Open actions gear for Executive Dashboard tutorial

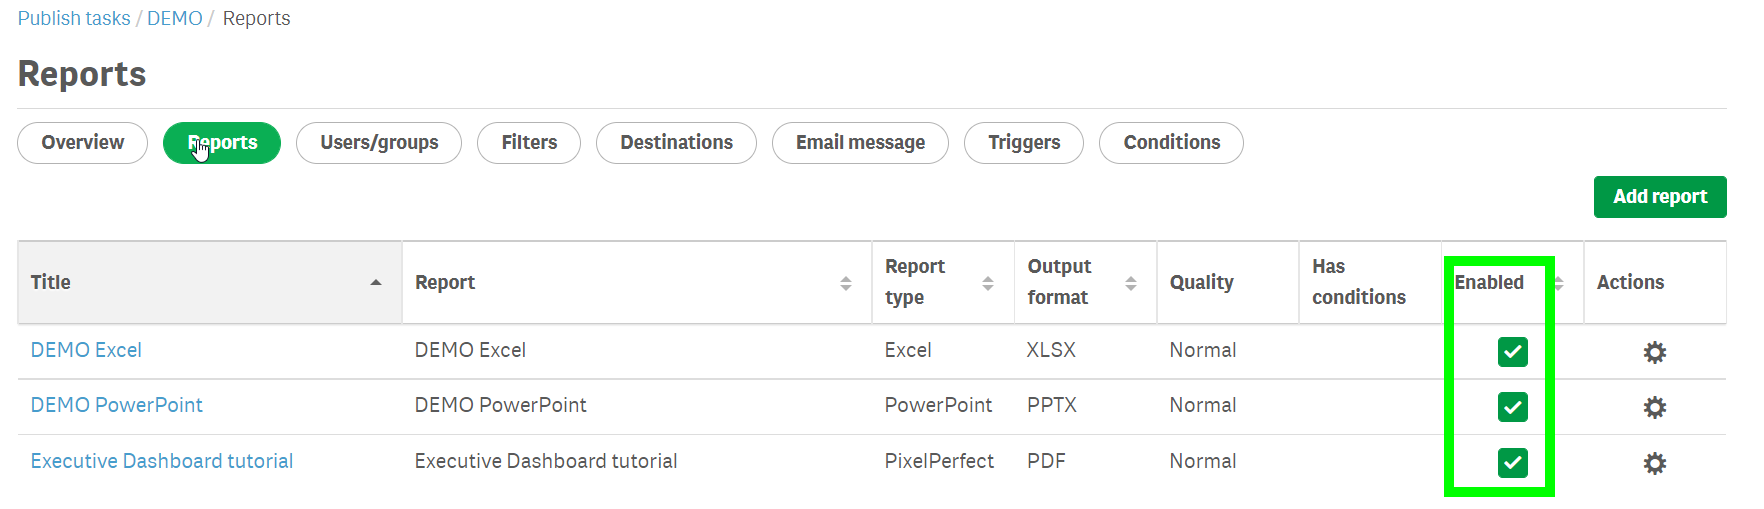[1655, 463]
